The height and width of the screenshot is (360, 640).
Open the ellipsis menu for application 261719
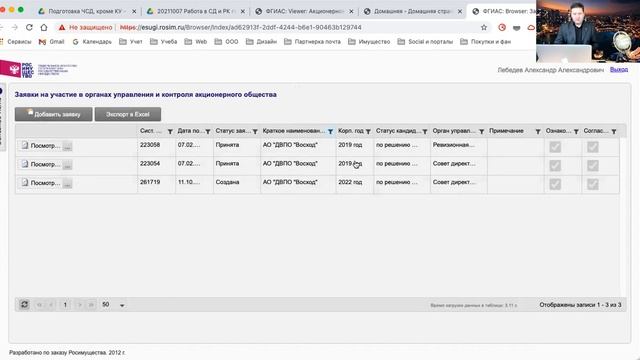click(x=68, y=184)
